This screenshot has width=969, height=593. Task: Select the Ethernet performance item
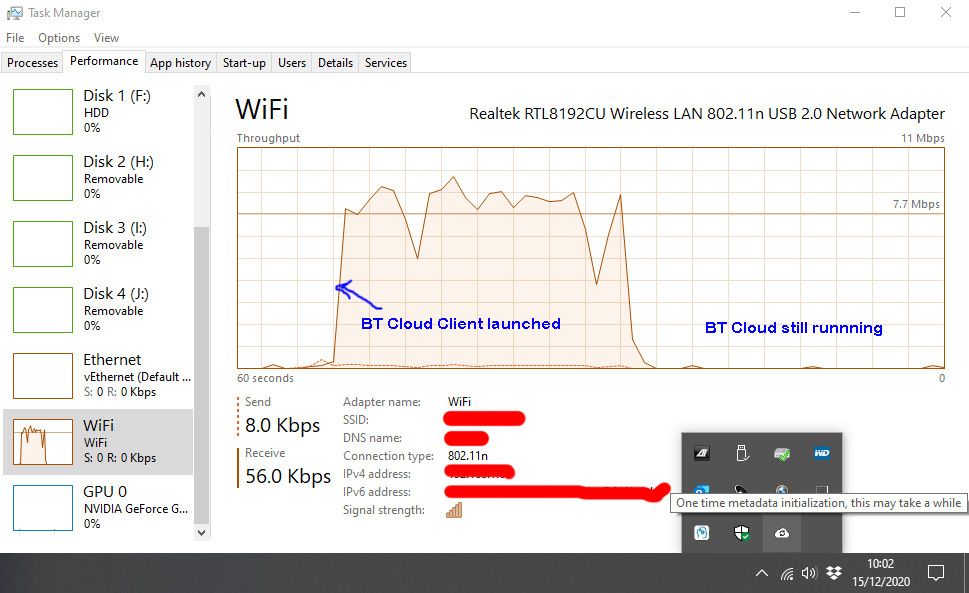[x=100, y=375]
